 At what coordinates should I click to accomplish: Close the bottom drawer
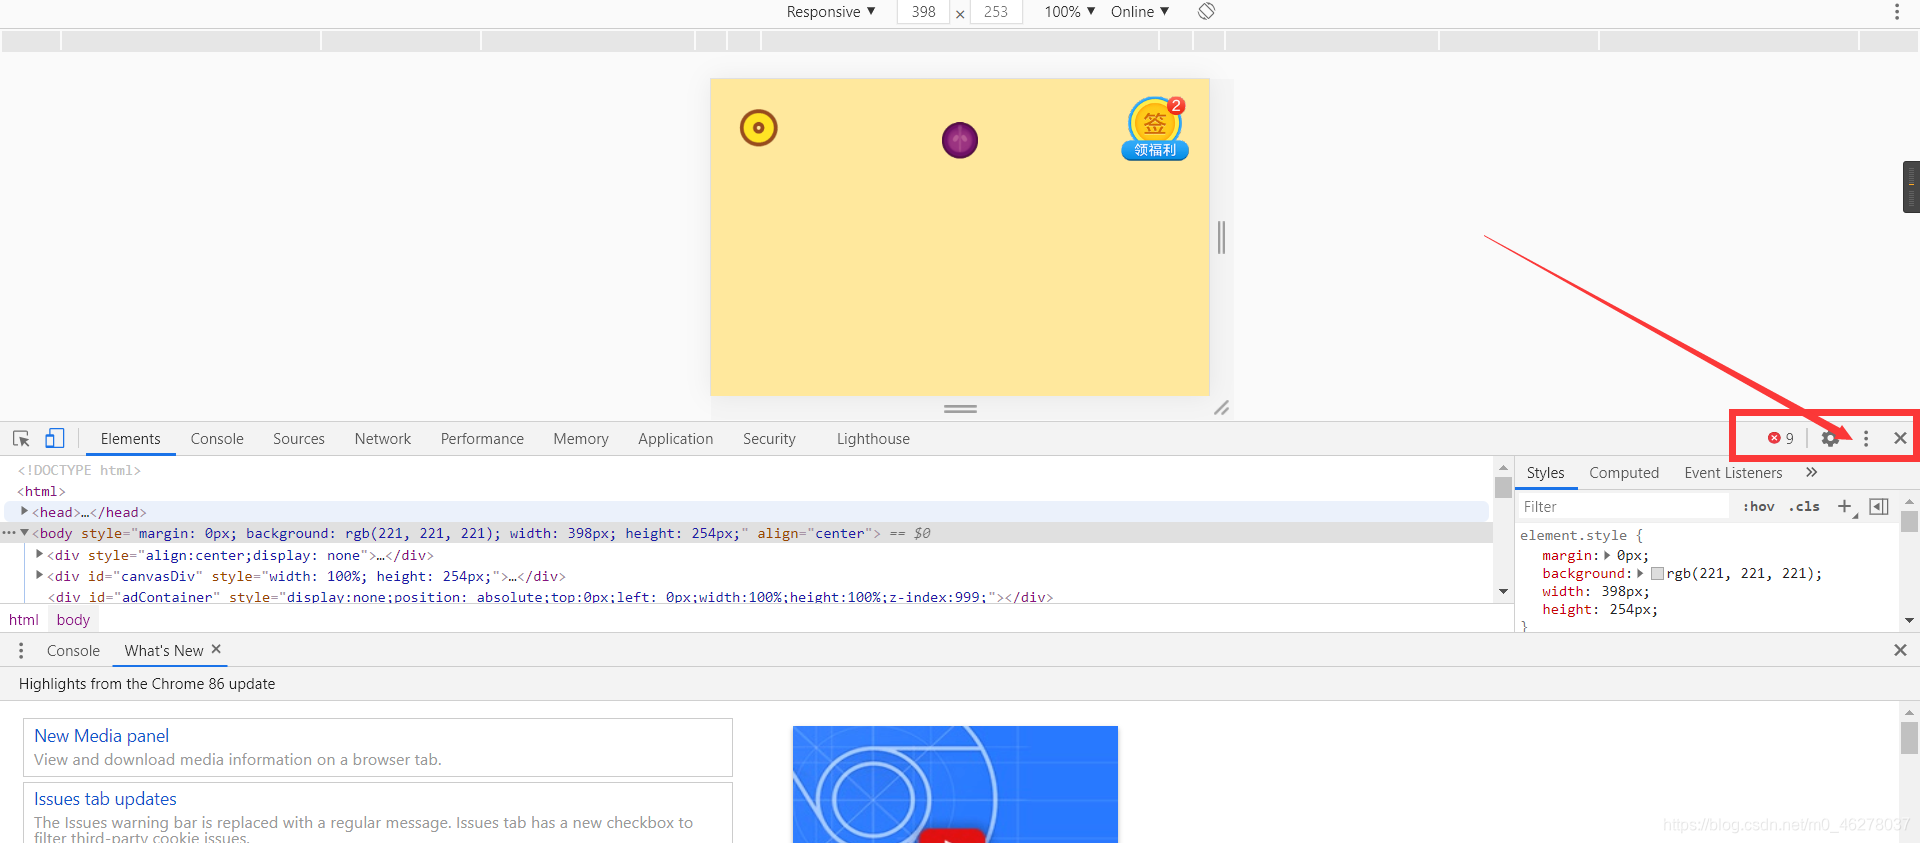(x=1900, y=650)
